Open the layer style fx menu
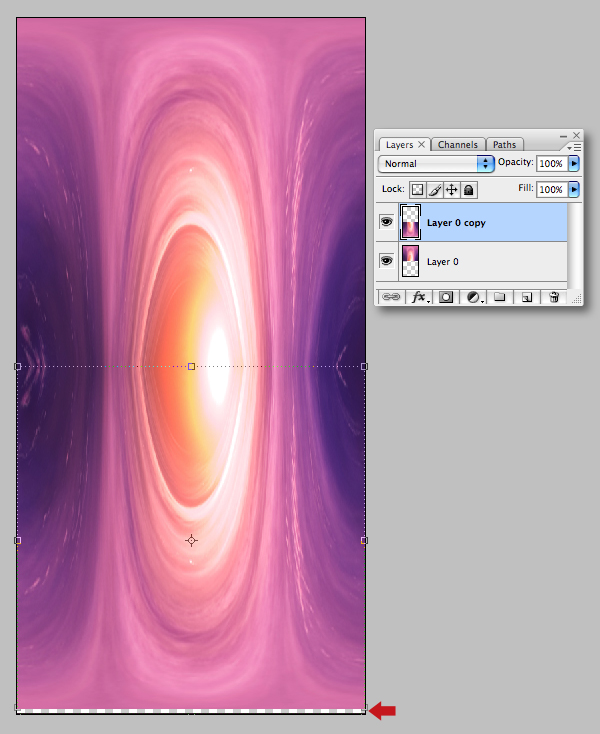The image size is (600, 734). pyautogui.click(x=418, y=297)
